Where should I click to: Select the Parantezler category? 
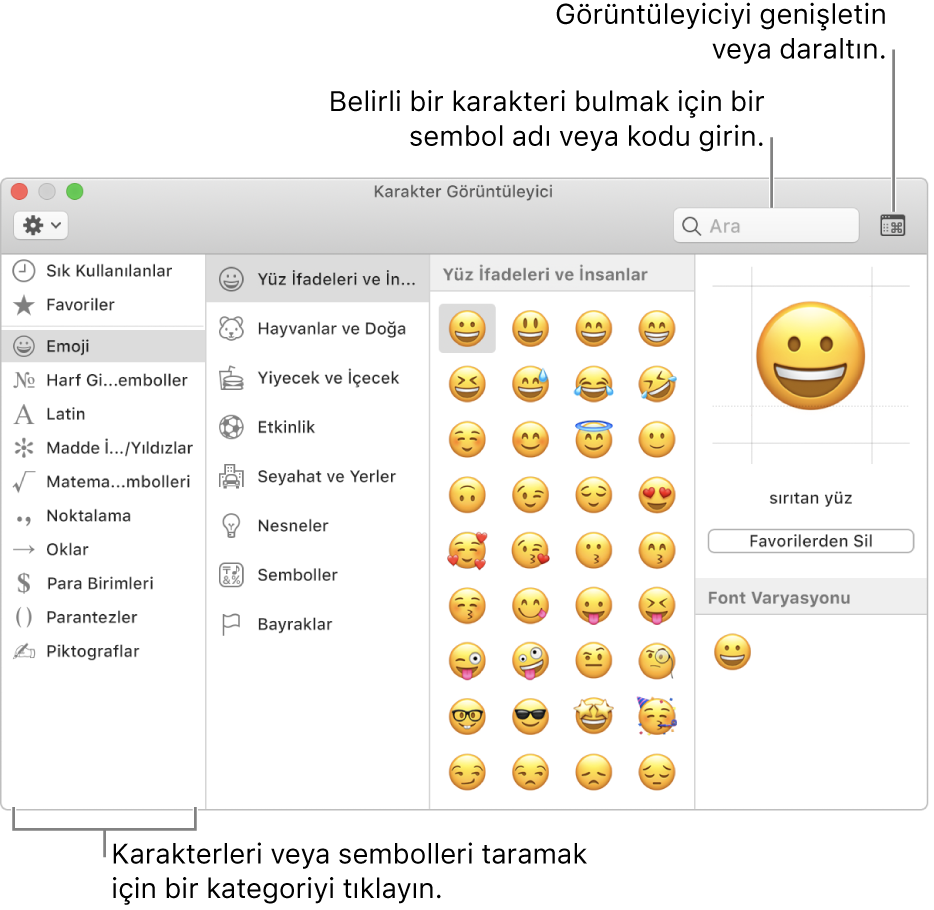click(x=103, y=618)
